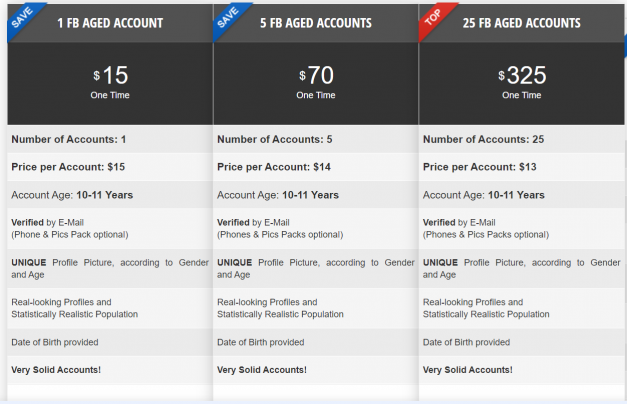Select the 1 FB AGED ACCOUNT plan header
This screenshot has height=404, width=627.
click(x=110, y=23)
